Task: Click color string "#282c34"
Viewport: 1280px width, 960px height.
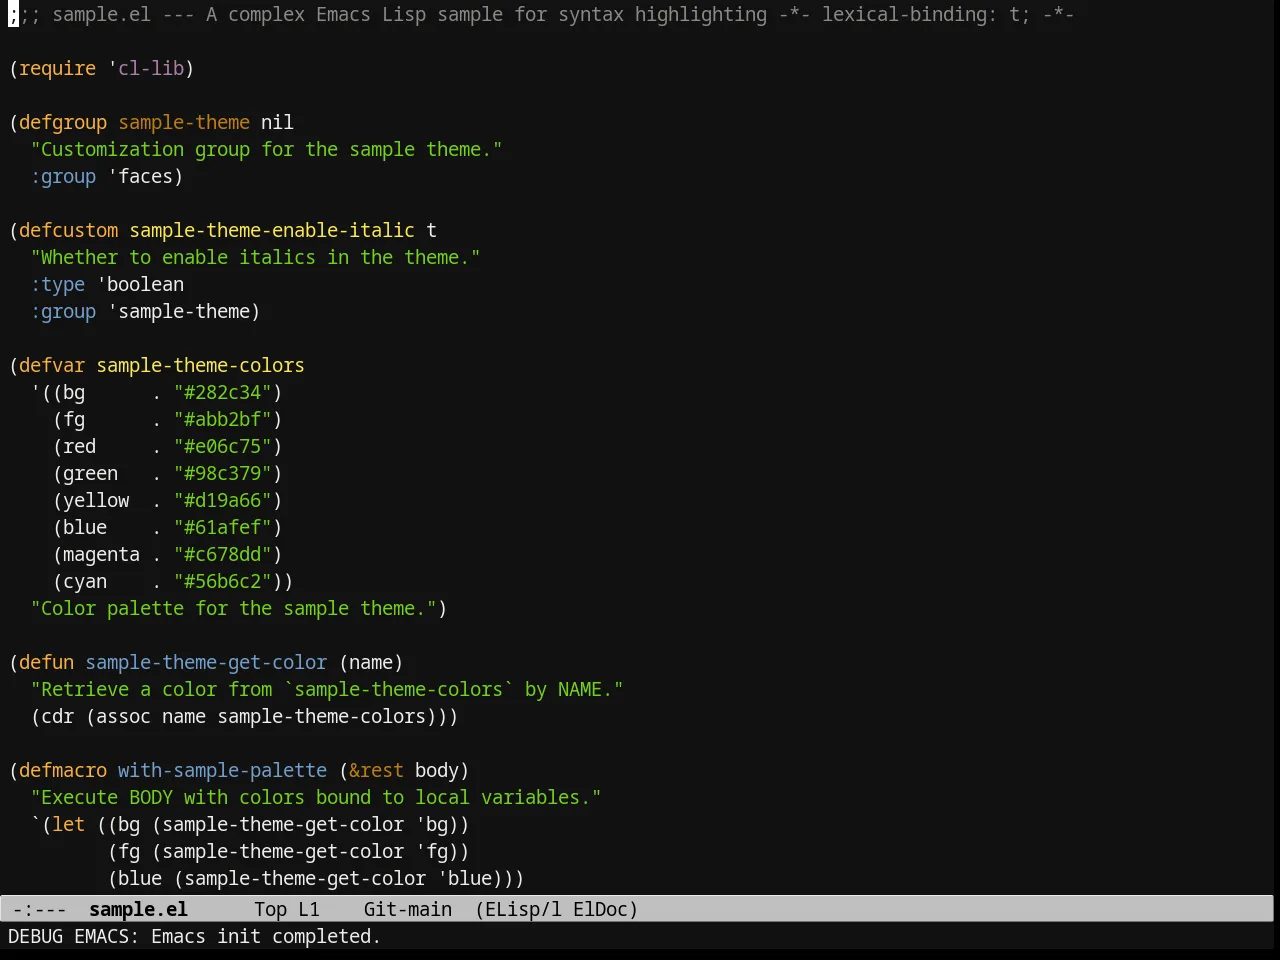Action: coord(222,392)
